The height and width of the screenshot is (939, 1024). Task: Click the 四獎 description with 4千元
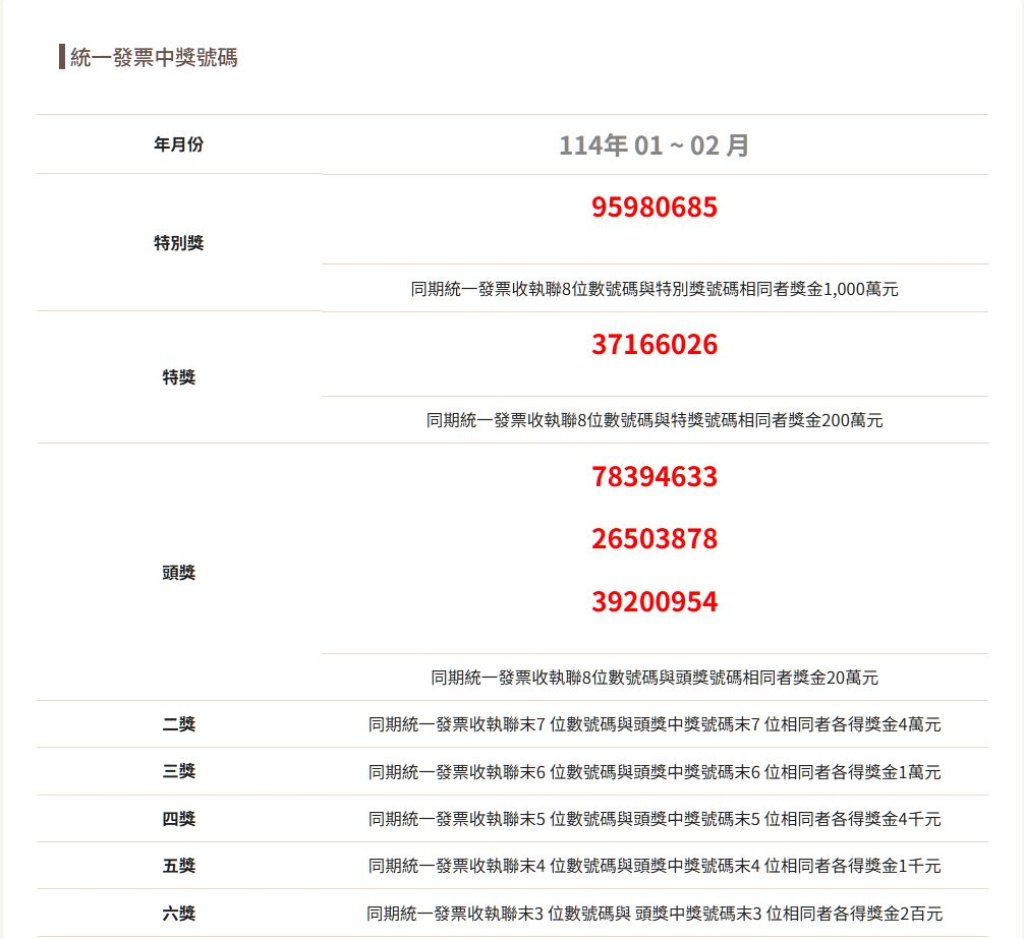[654, 819]
